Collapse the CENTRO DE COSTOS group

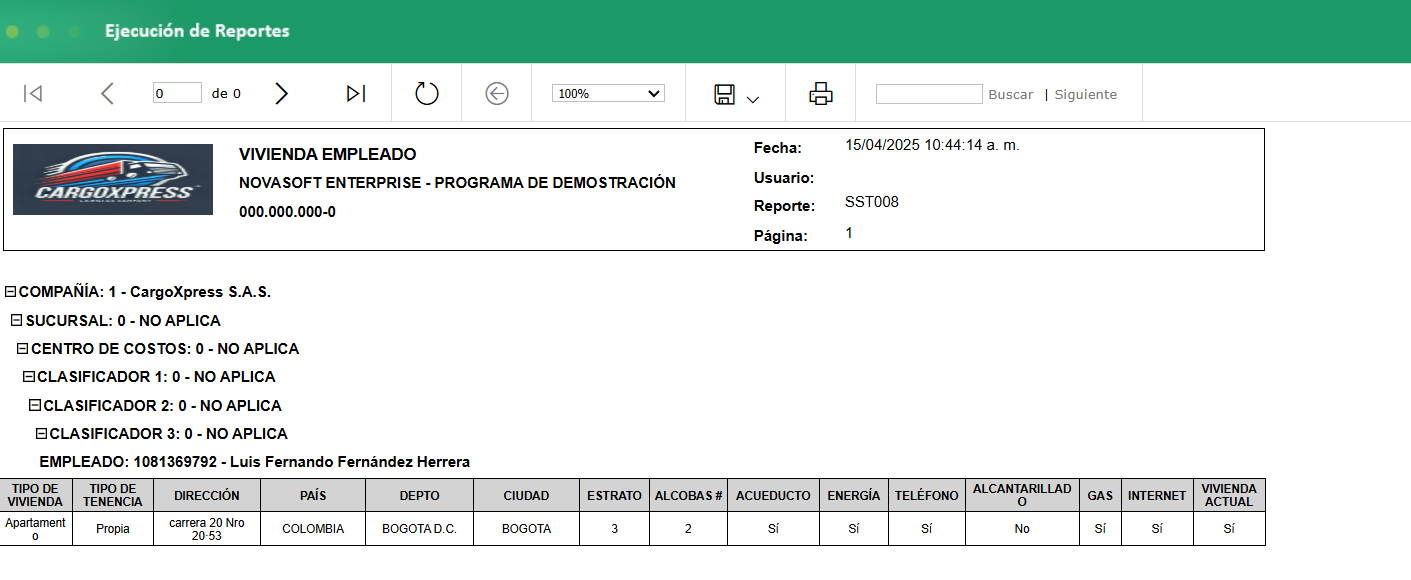coord(23,348)
